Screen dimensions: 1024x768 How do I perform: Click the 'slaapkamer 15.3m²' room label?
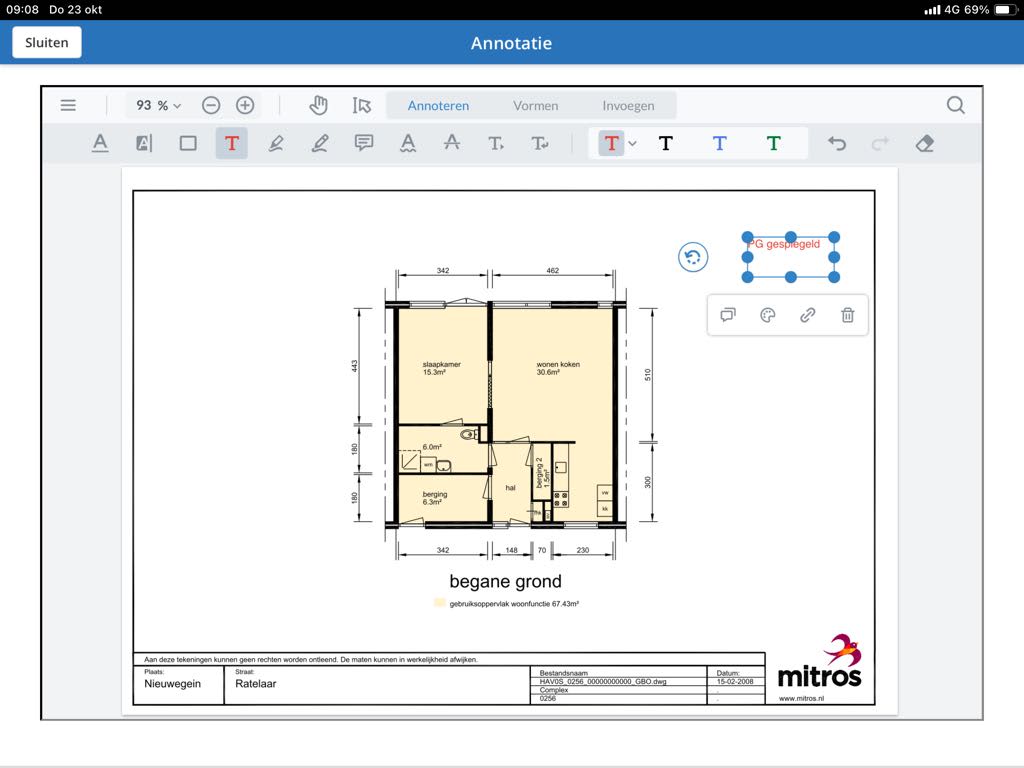coord(441,368)
